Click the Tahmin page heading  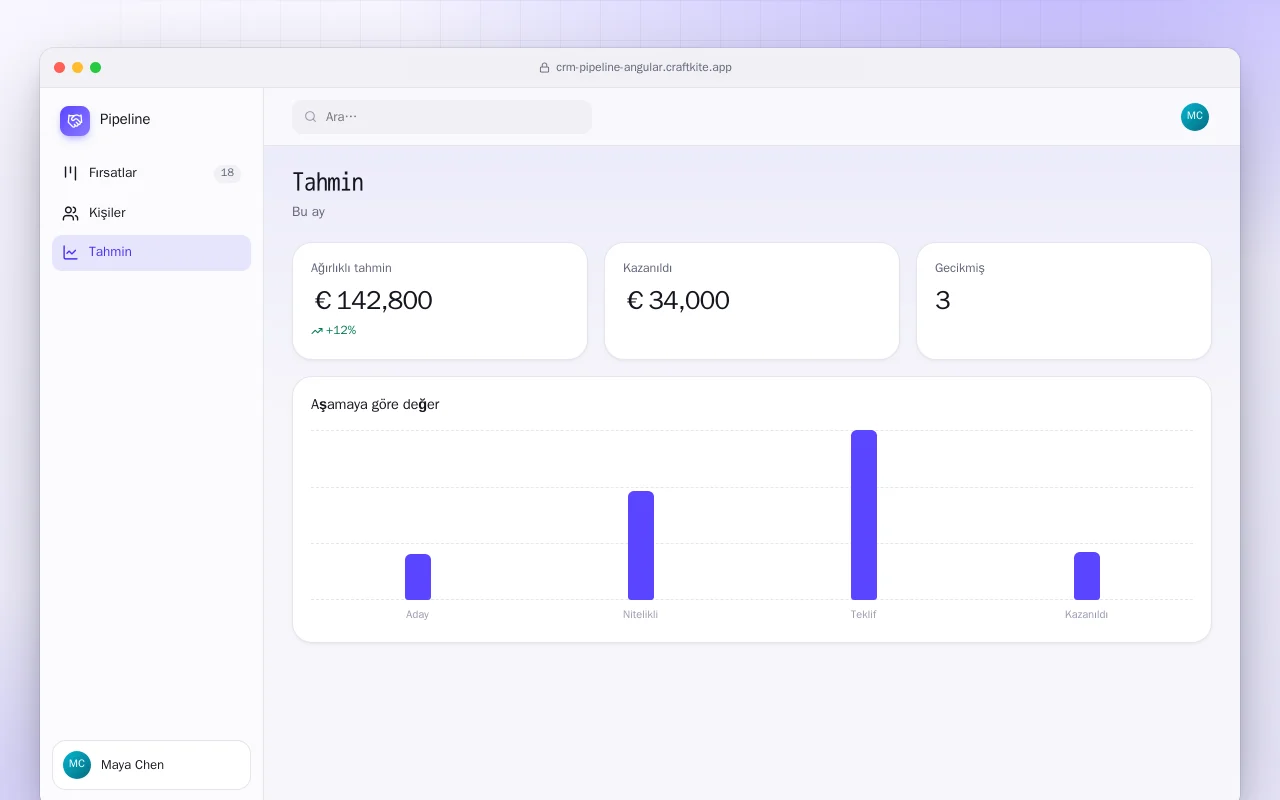click(328, 182)
